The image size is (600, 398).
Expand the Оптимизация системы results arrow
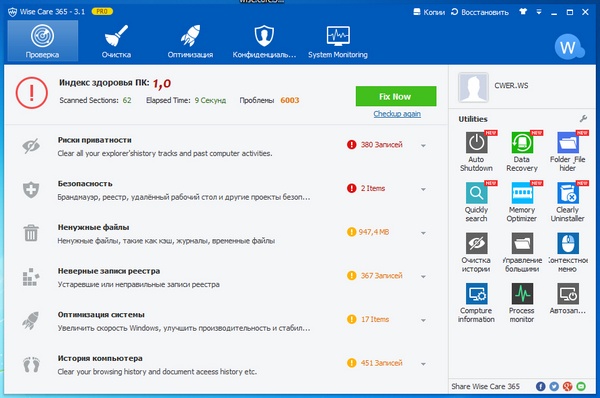[423, 320]
